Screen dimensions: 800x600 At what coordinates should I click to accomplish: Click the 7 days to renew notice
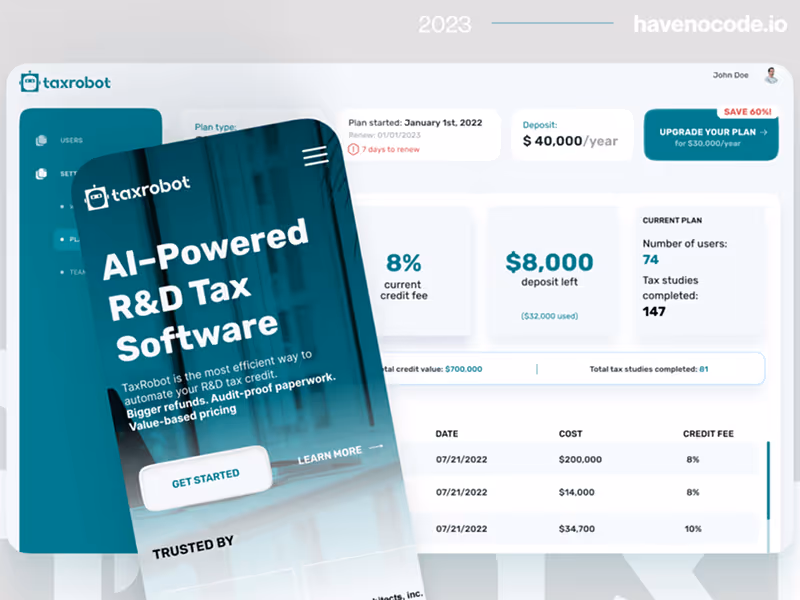[390, 149]
